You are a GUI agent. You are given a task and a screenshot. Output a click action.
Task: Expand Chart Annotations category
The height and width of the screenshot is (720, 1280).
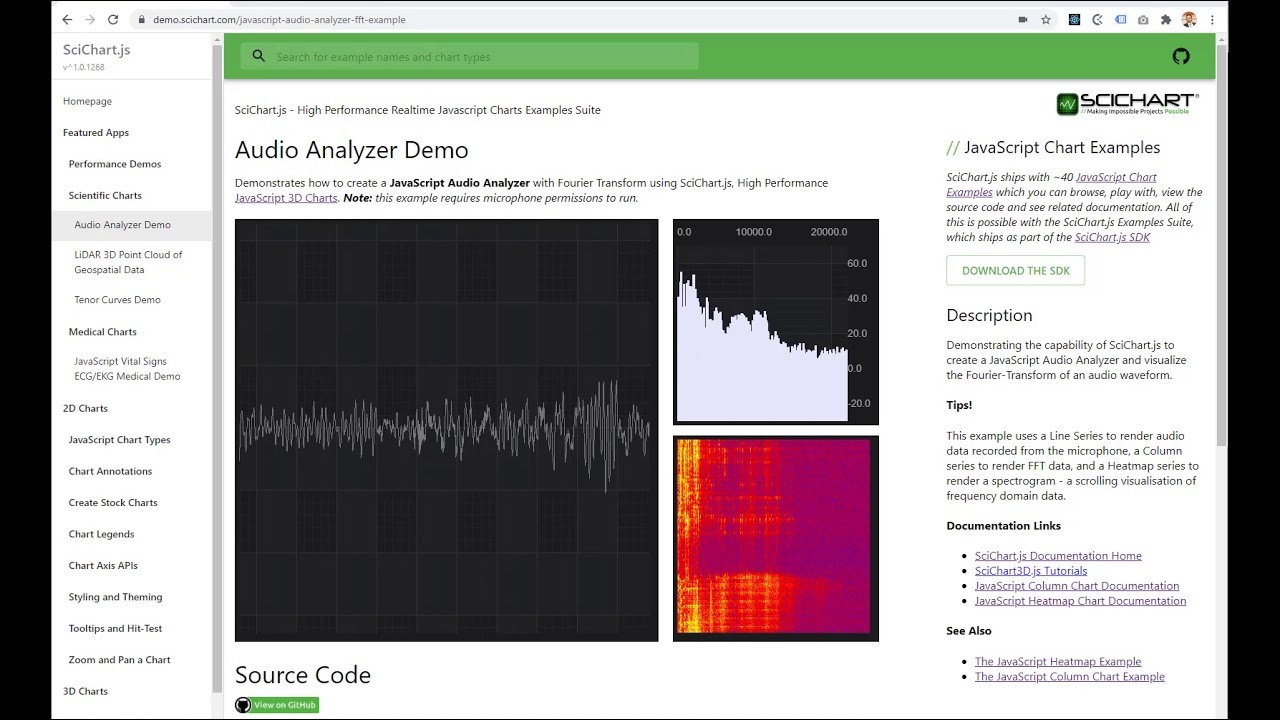pyautogui.click(x=110, y=471)
